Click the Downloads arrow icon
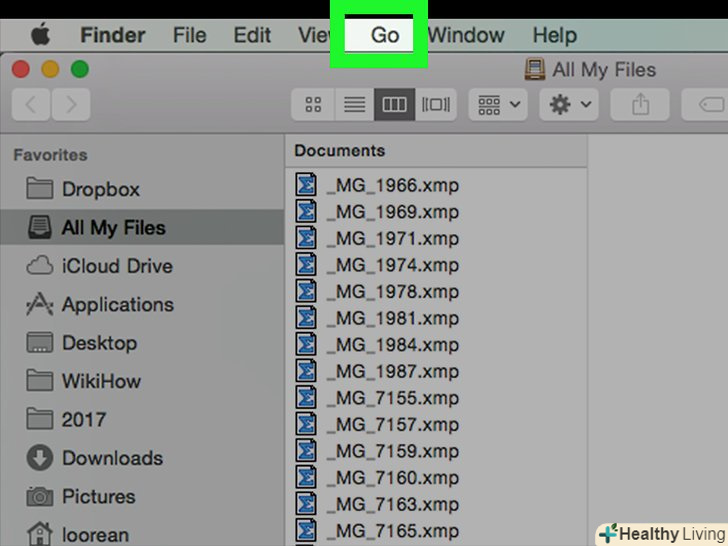The image size is (728, 546). 39,458
